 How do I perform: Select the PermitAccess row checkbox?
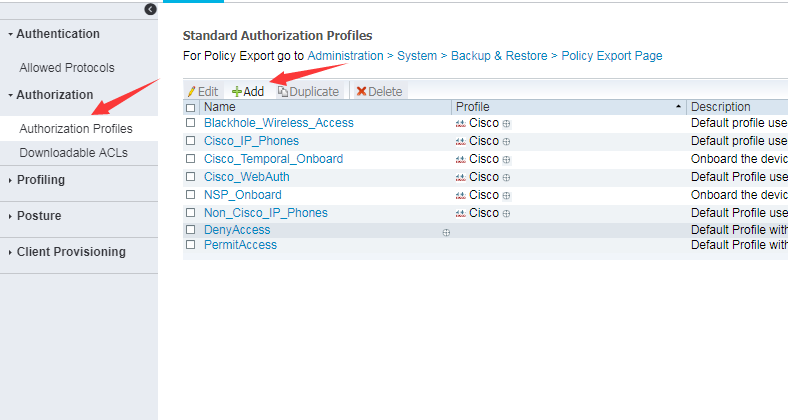(x=191, y=245)
